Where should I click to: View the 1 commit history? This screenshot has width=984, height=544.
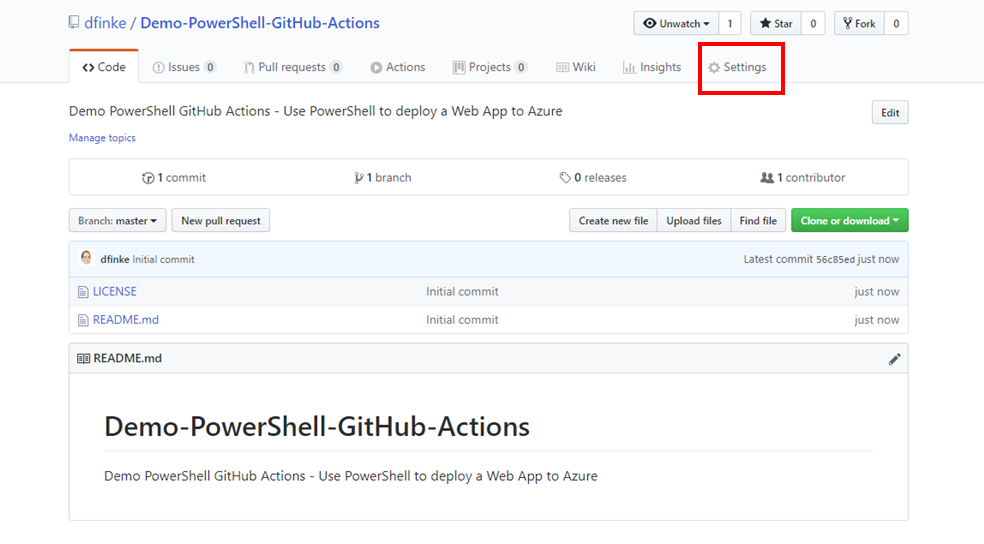174,178
